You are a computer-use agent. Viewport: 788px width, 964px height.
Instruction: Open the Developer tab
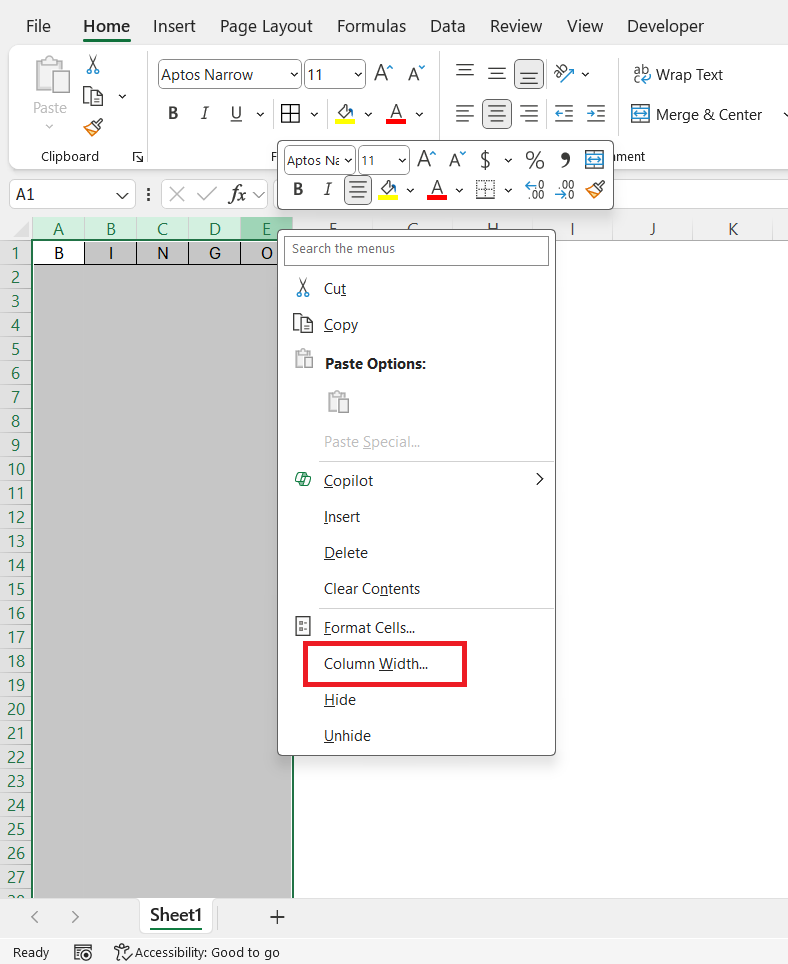pyautogui.click(x=665, y=26)
